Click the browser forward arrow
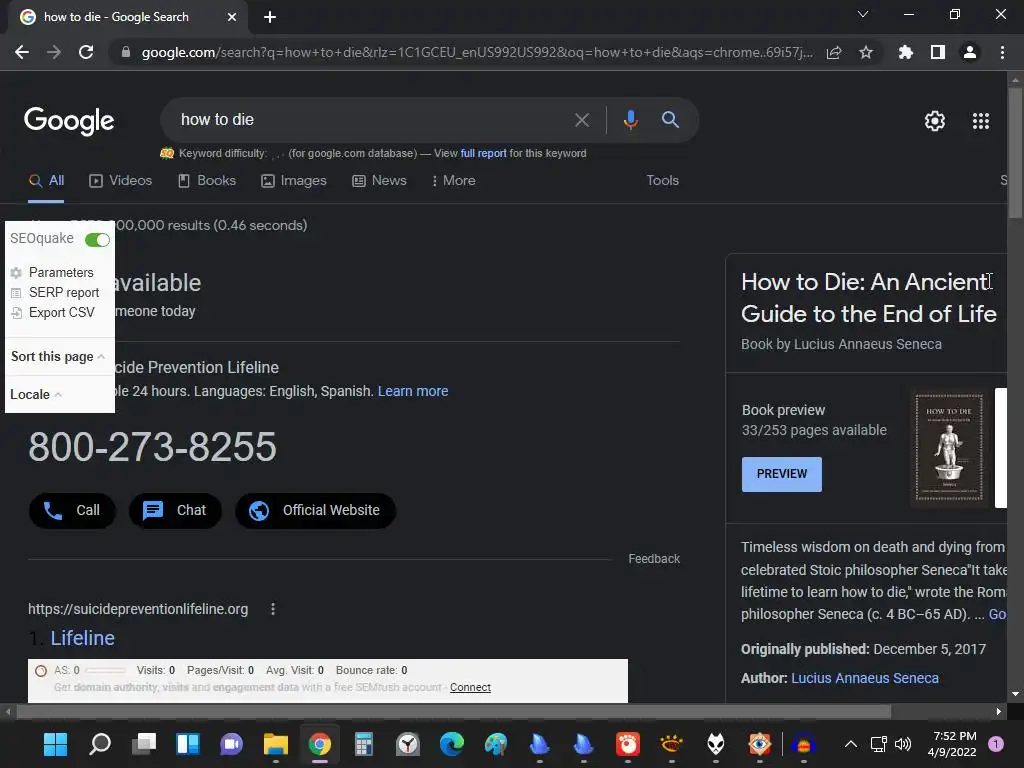This screenshot has width=1024, height=768. [54, 52]
